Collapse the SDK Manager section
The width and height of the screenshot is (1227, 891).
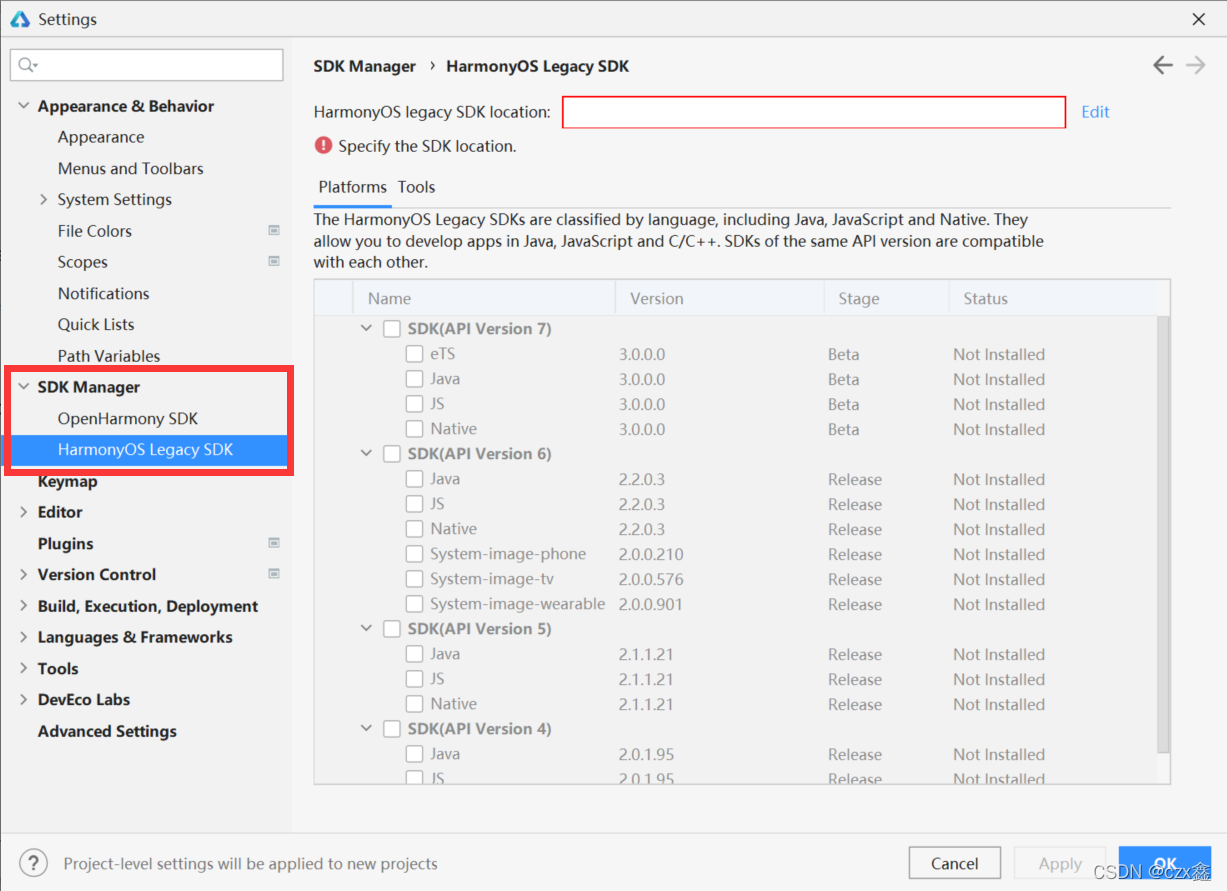click(x=24, y=387)
